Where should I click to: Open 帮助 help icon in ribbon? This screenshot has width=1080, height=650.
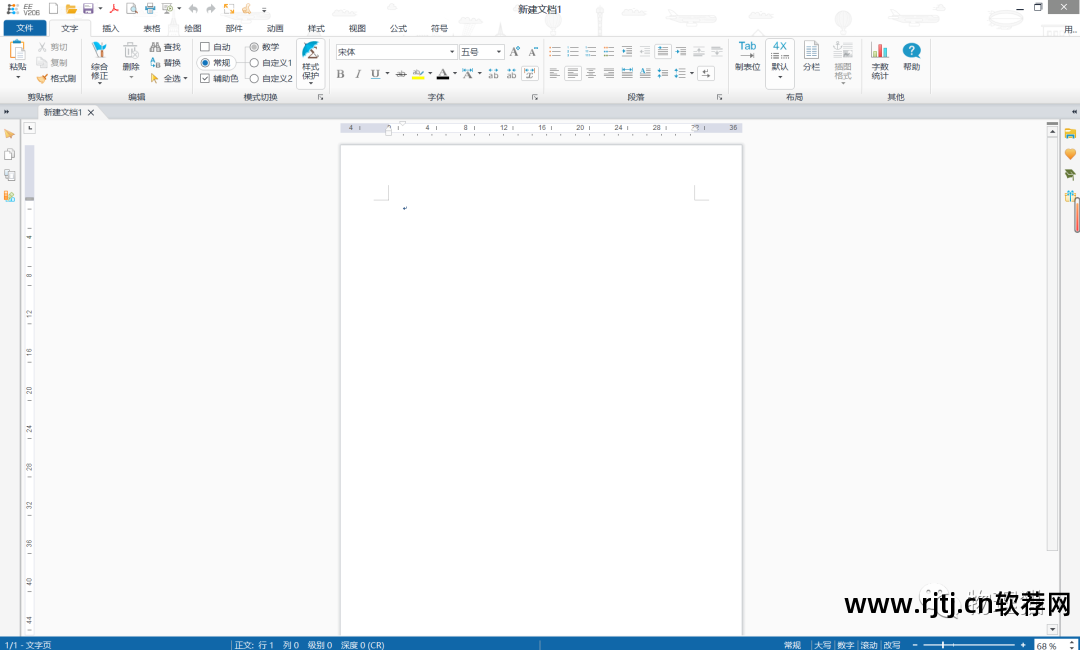pyautogui.click(x=911, y=57)
